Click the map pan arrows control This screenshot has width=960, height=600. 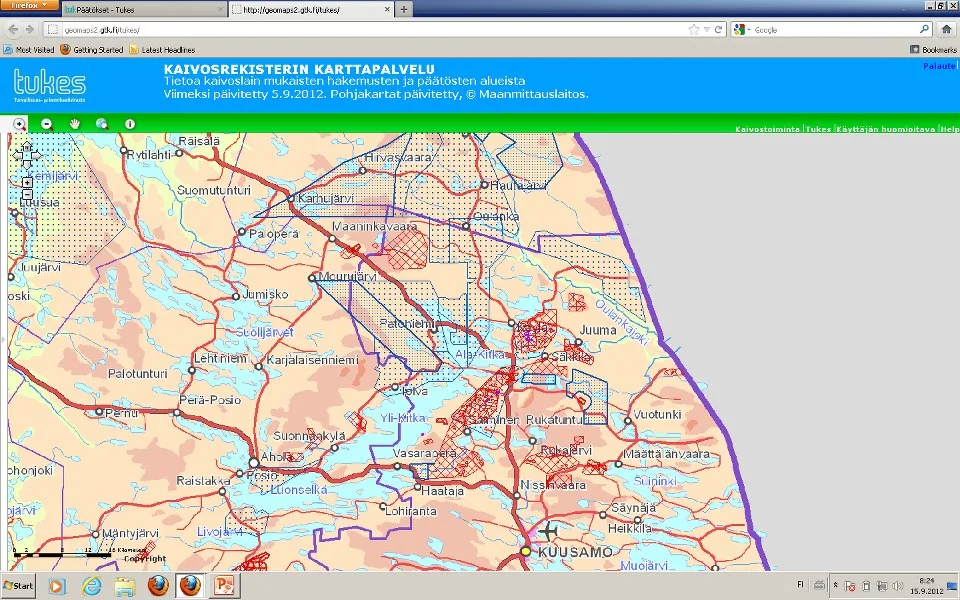point(27,156)
